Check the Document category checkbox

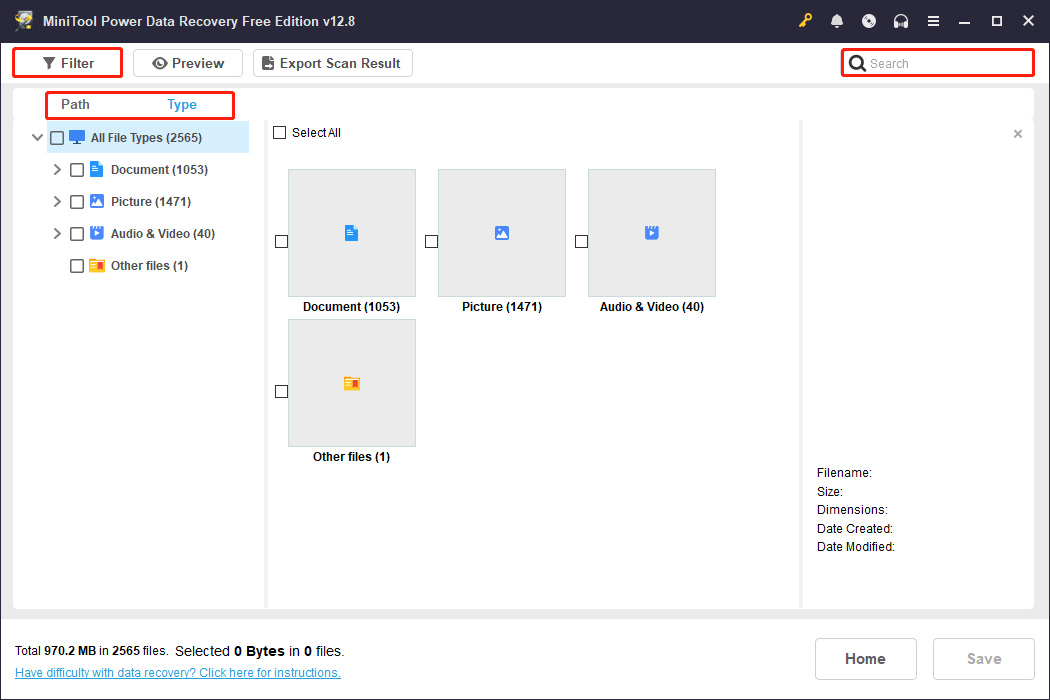click(77, 169)
